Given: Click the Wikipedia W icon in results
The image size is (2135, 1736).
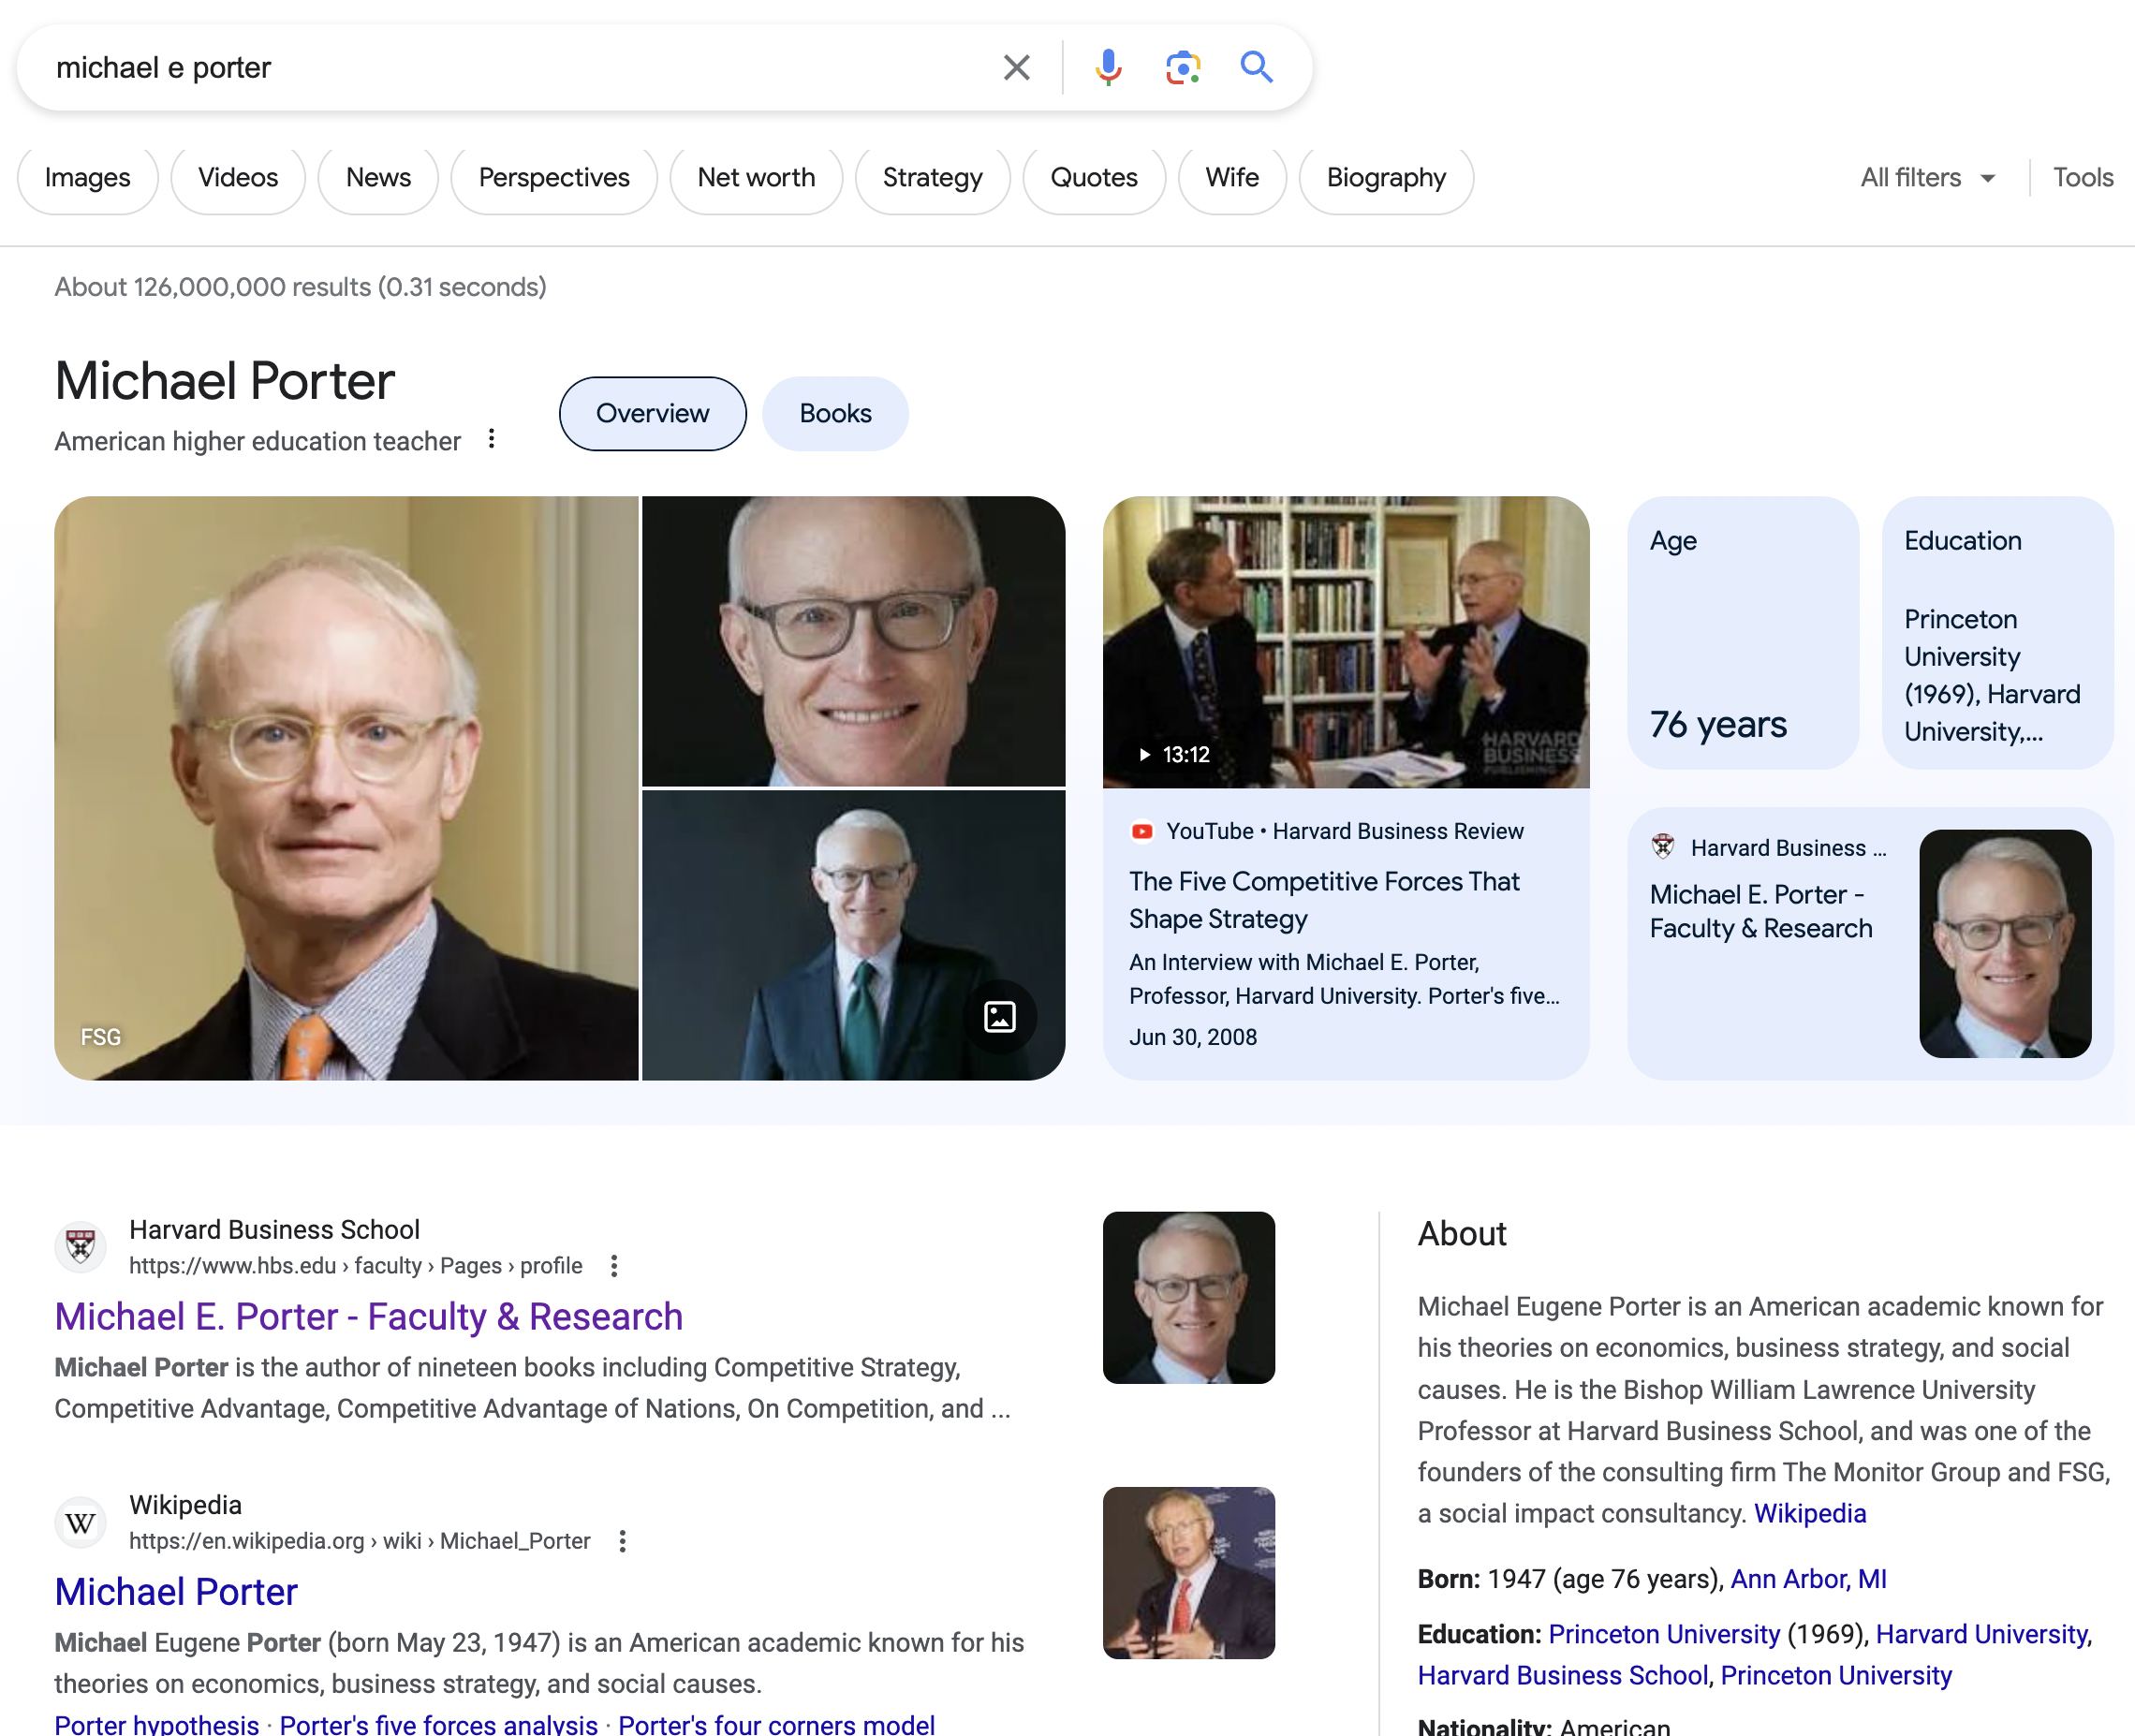Looking at the screenshot, I should (80, 1520).
